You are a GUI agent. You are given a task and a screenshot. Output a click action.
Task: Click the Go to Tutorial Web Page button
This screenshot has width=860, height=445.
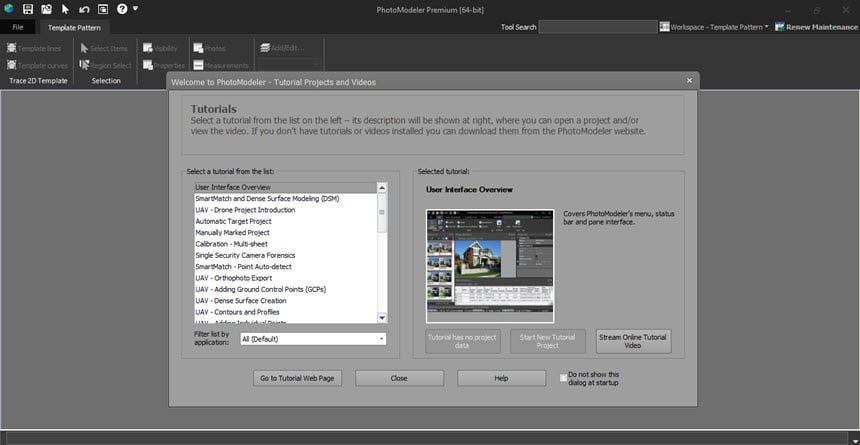[x=298, y=378]
